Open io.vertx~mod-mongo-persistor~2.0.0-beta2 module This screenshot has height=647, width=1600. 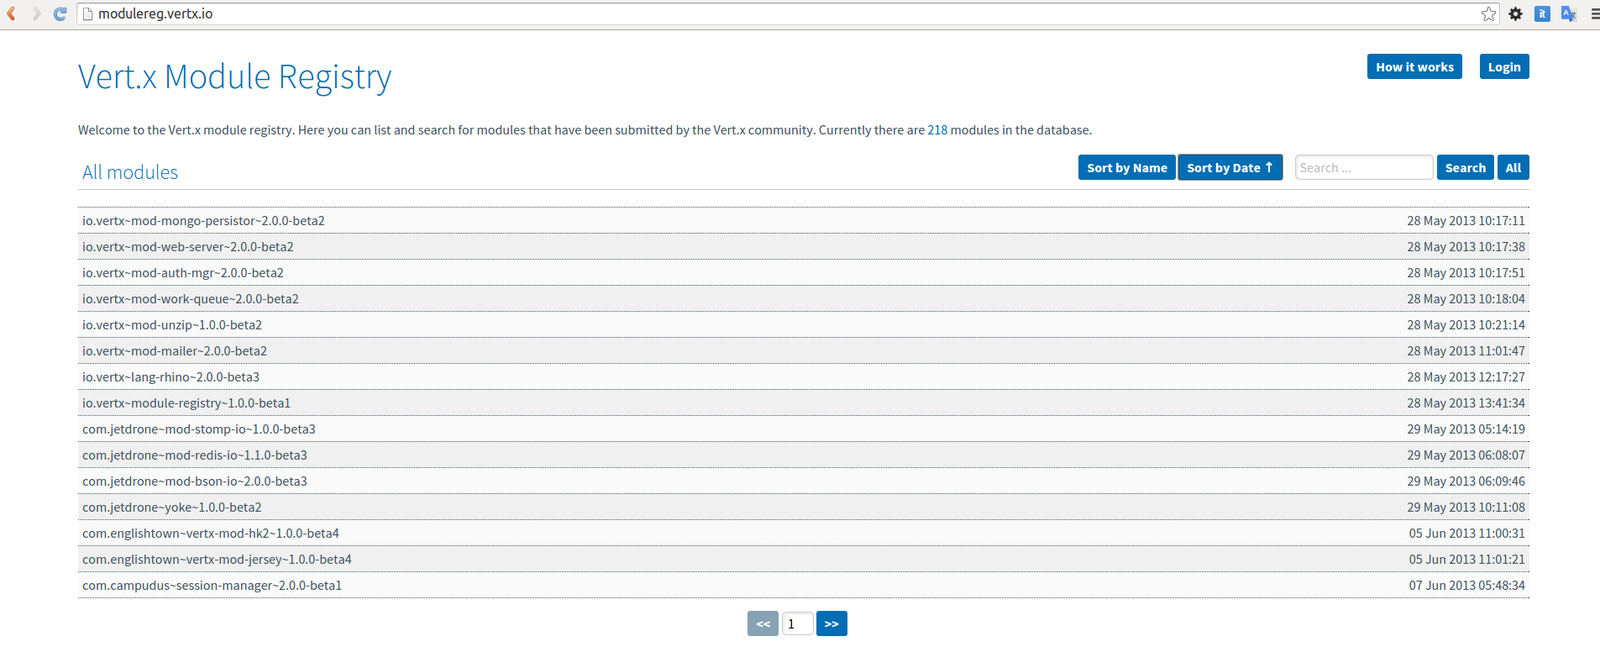tap(203, 221)
